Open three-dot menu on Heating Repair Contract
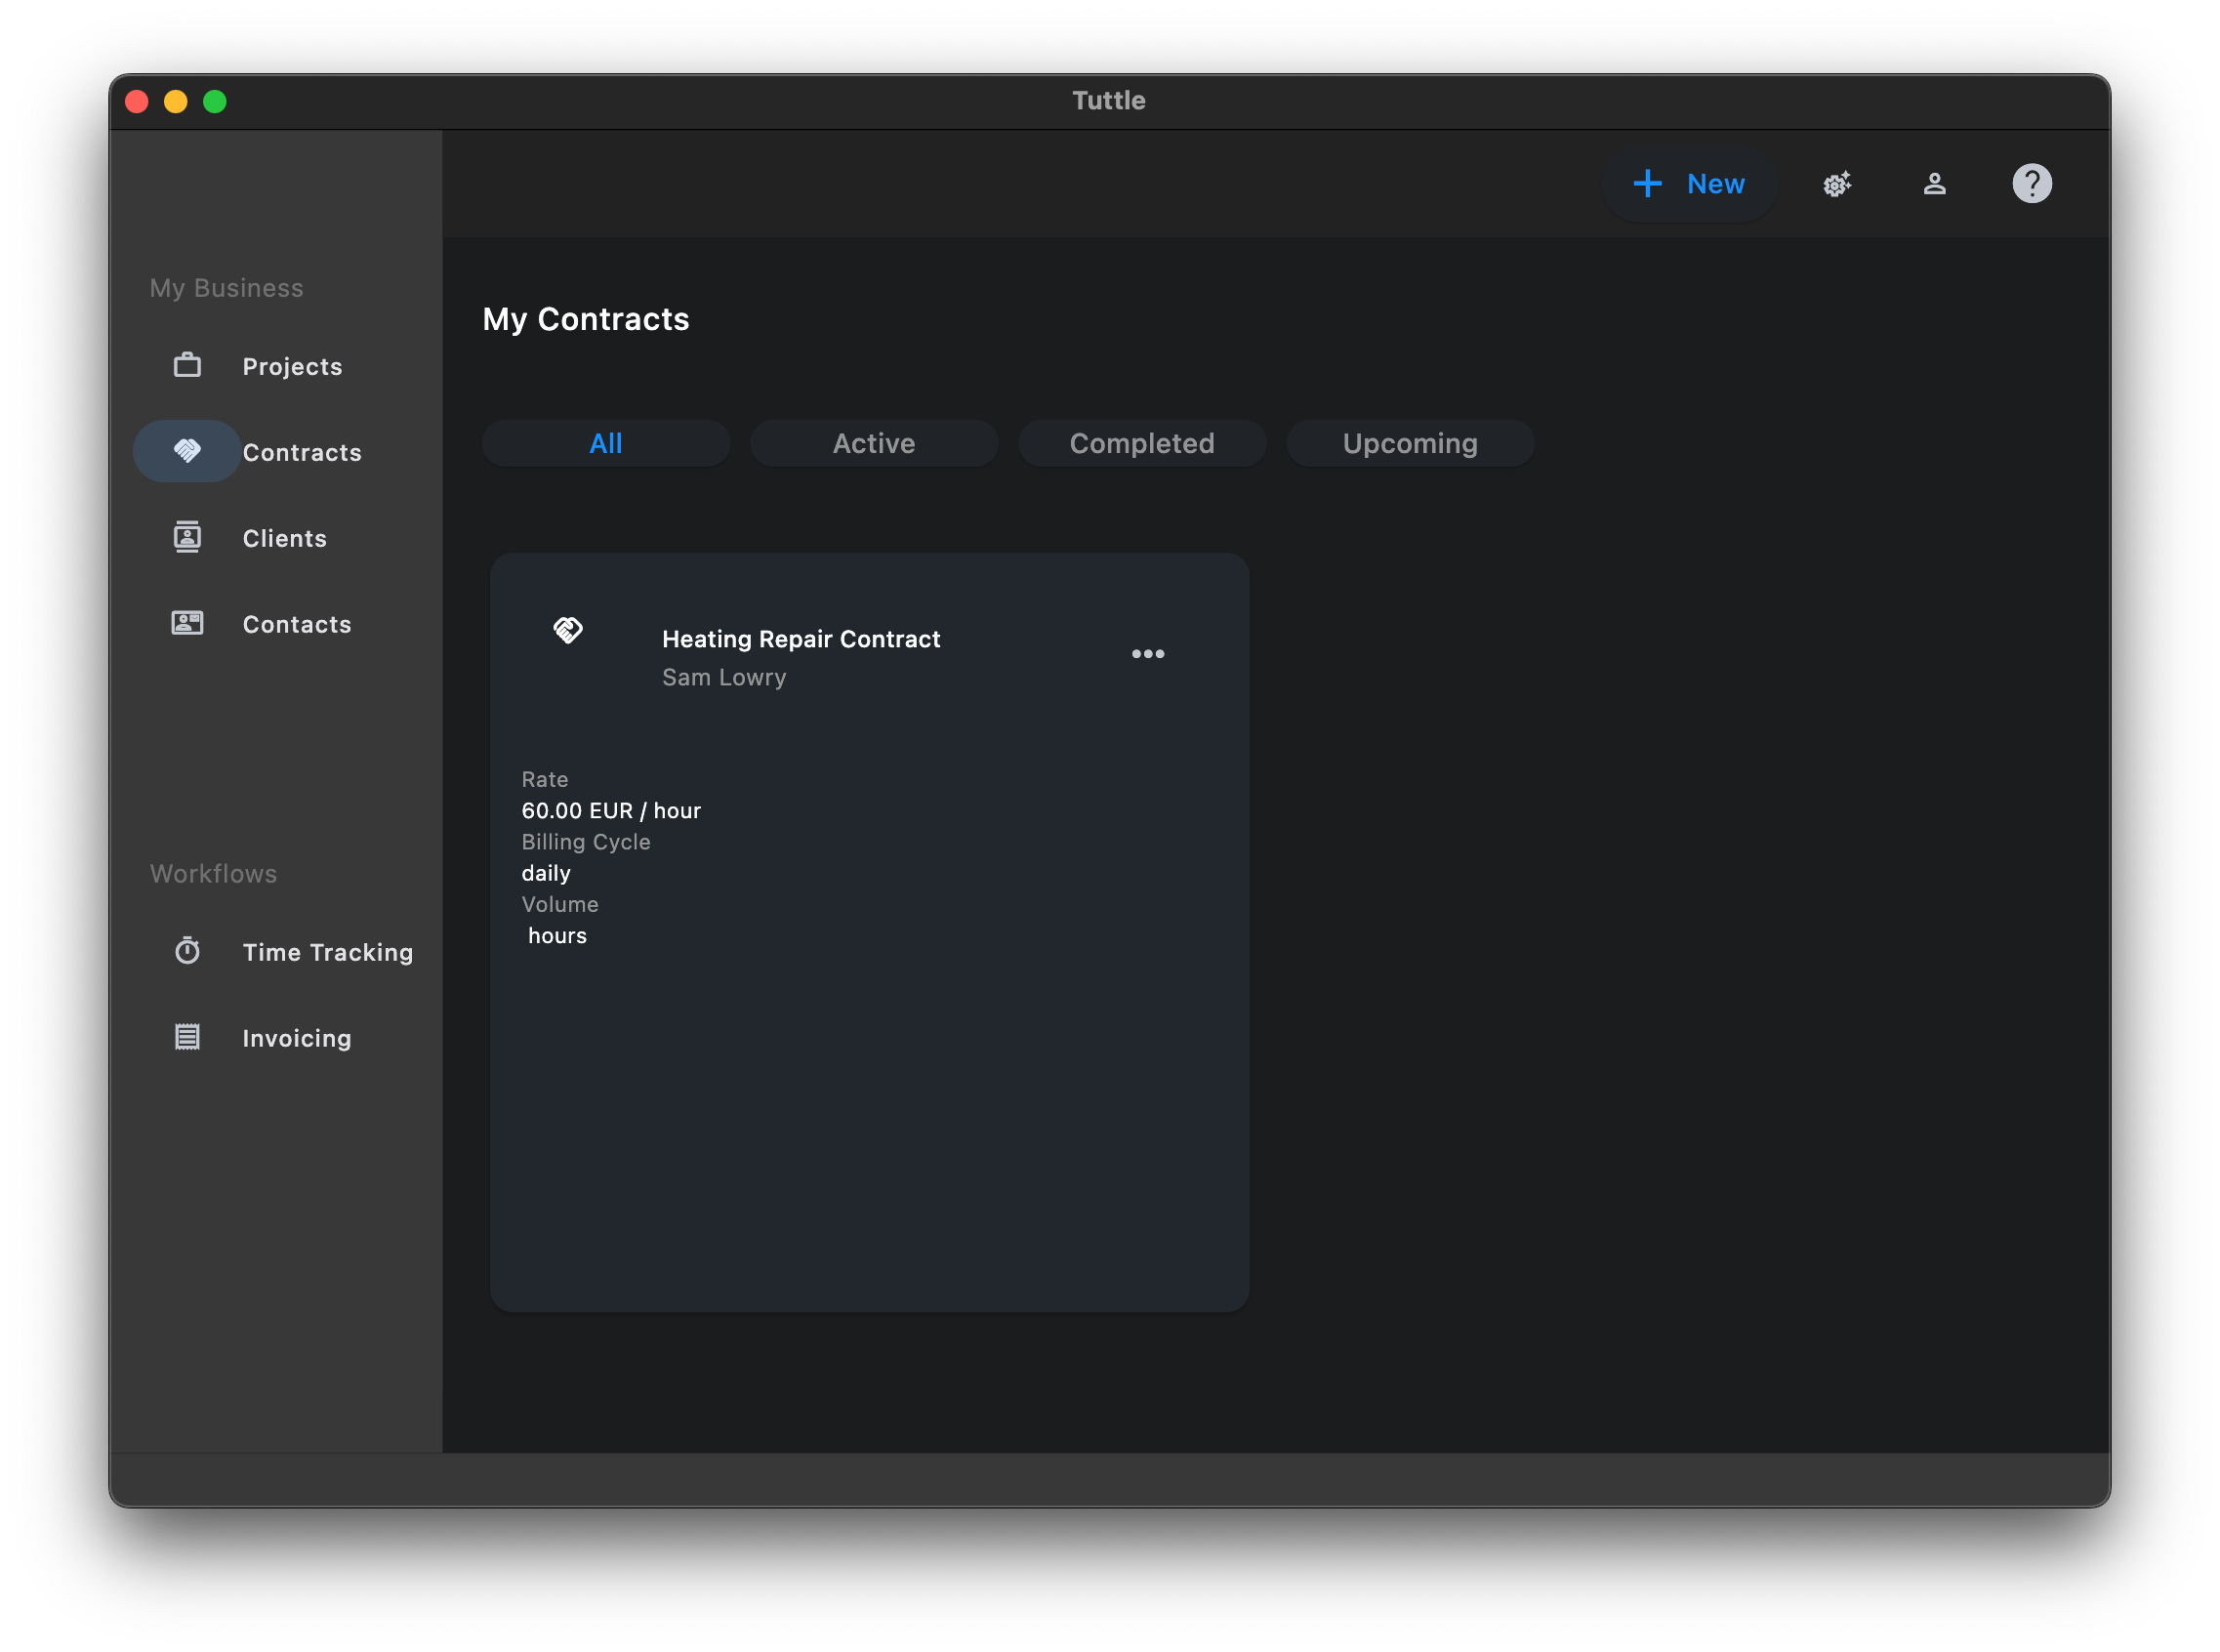 point(1147,654)
